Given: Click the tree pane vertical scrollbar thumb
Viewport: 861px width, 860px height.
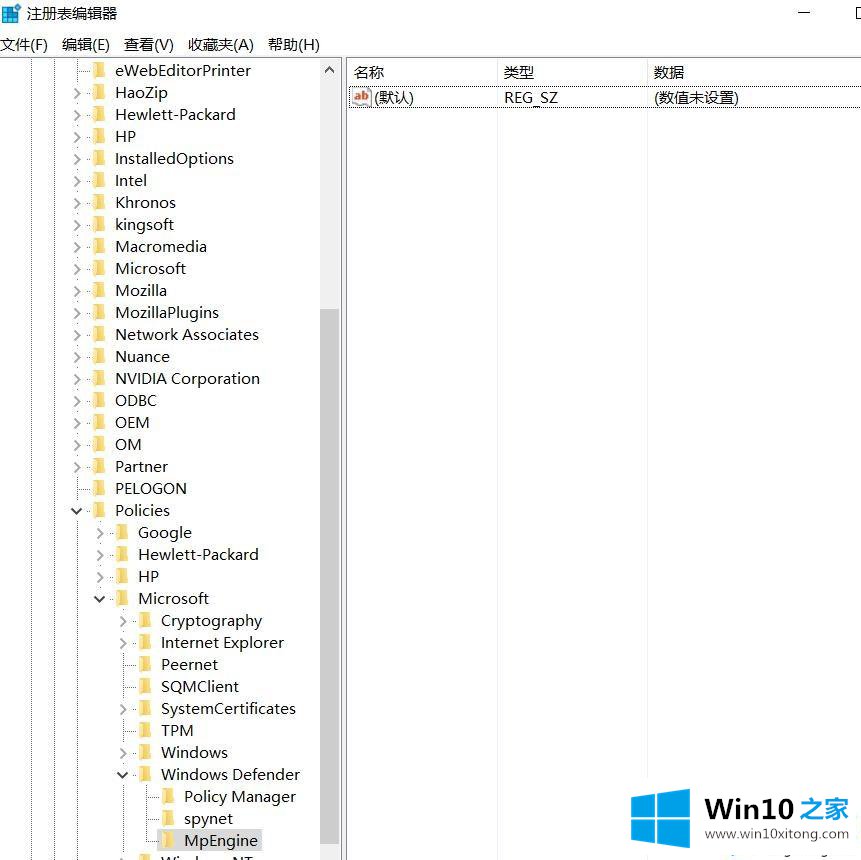Looking at the screenshot, I should [329, 576].
